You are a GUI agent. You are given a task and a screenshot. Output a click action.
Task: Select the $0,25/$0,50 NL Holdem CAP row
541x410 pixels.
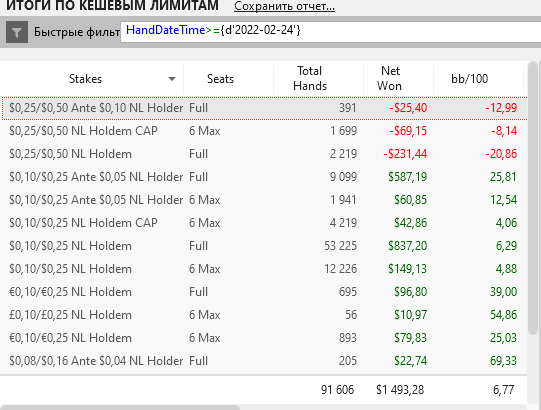pos(265,131)
